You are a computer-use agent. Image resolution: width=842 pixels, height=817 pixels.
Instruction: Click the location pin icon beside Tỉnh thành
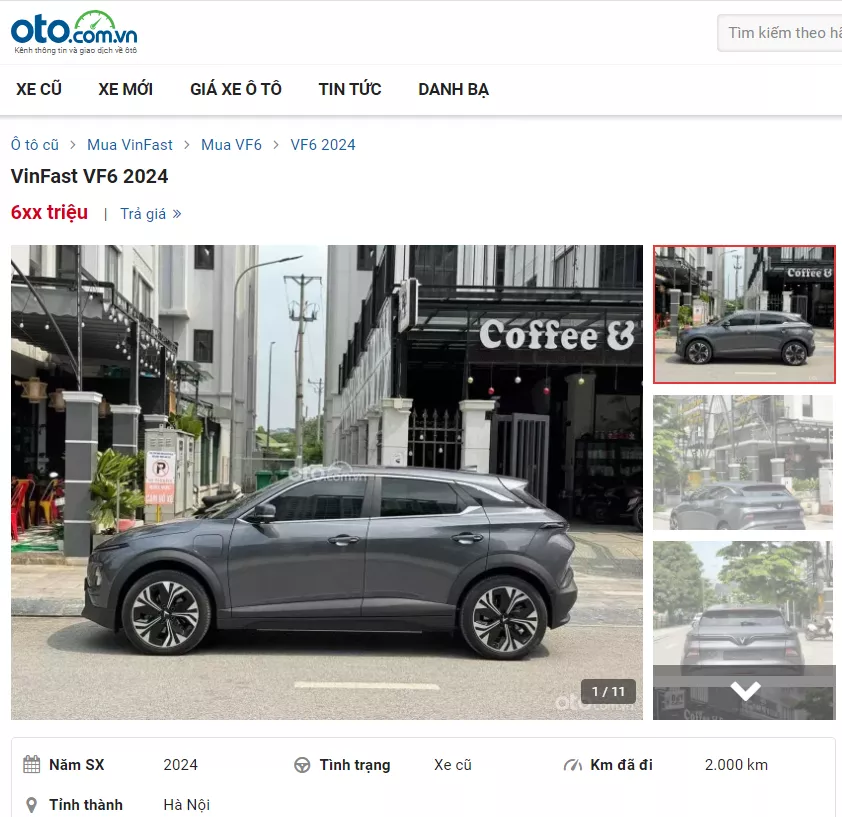31,805
